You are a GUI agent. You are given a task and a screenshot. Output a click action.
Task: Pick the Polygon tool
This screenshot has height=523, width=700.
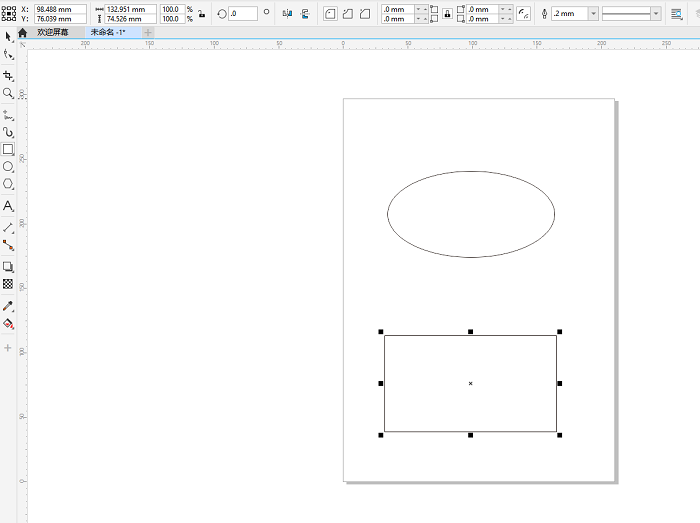8,184
